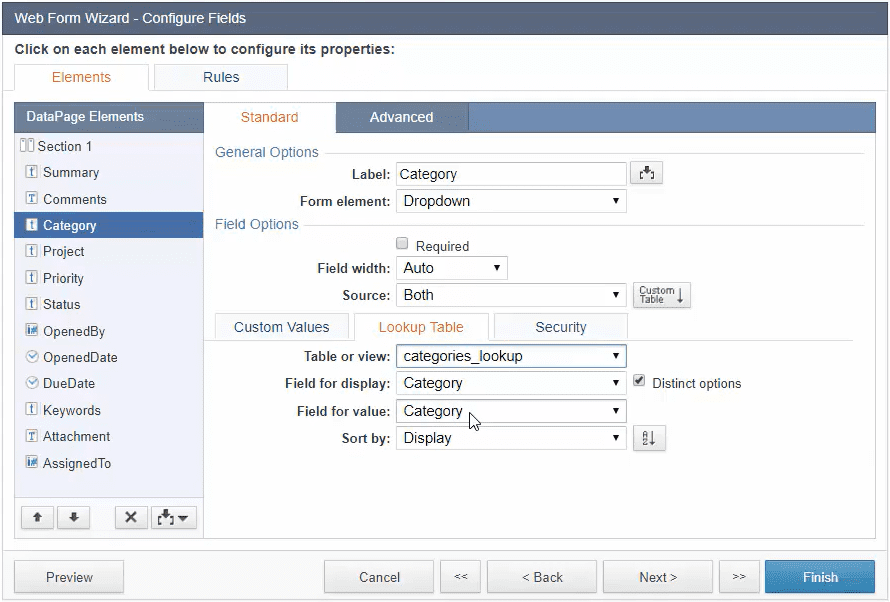Open the Advanced tab
Screen dimensions: 890x602
[x=401, y=117]
